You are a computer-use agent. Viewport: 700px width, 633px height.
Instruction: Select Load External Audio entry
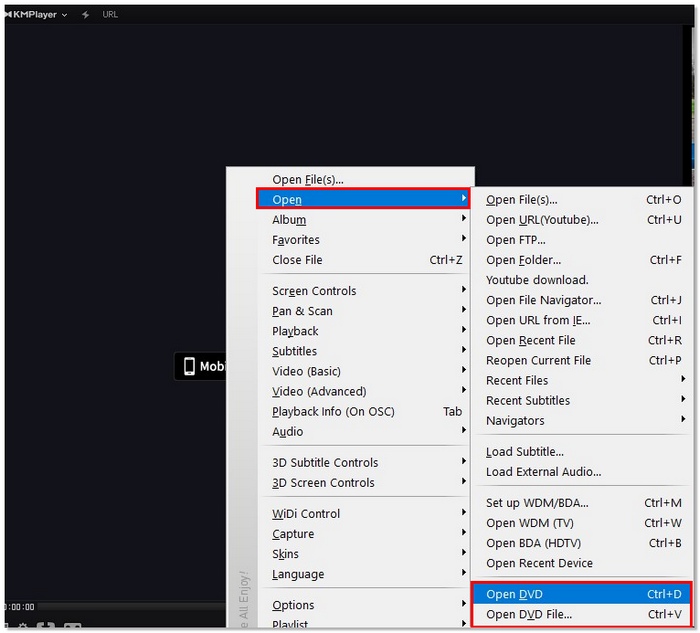pos(543,472)
